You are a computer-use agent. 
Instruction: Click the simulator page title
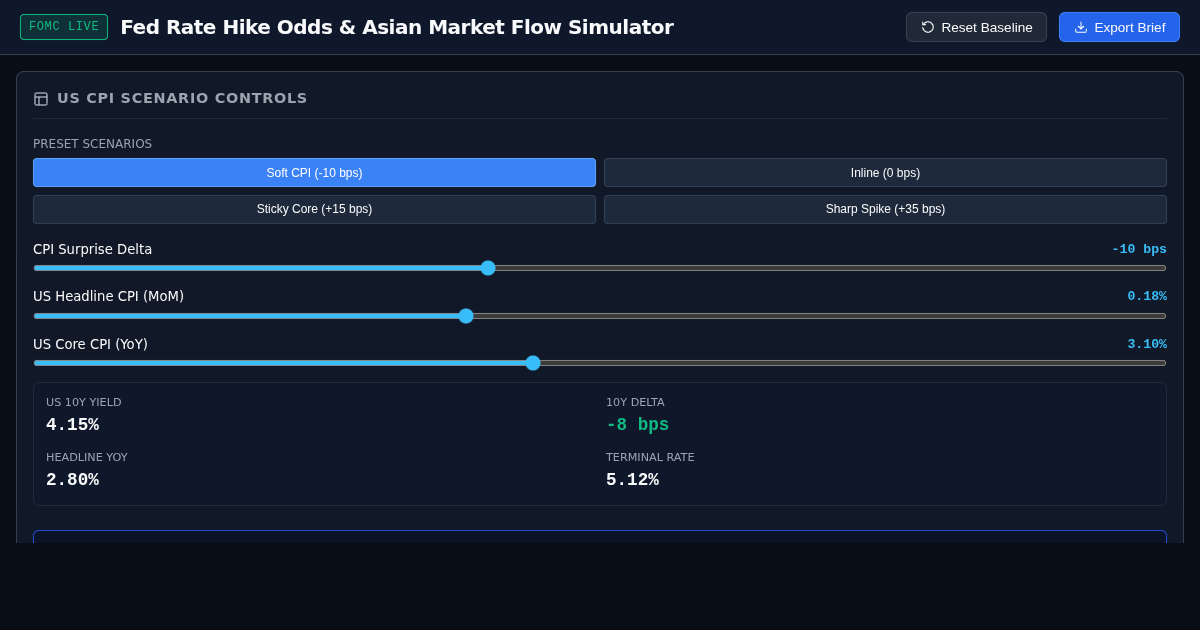(x=397, y=27)
